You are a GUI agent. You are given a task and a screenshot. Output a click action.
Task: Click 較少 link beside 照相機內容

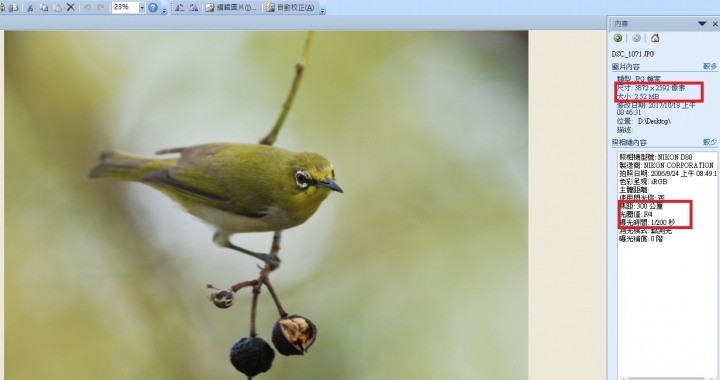pos(710,142)
